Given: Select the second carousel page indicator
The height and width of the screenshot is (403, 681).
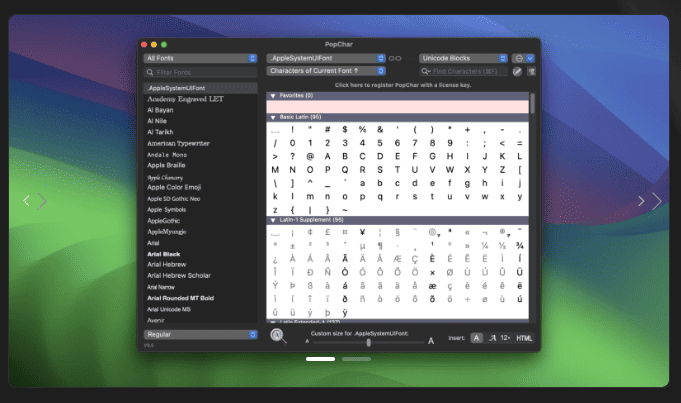Looking at the screenshot, I should (x=356, y=359).
